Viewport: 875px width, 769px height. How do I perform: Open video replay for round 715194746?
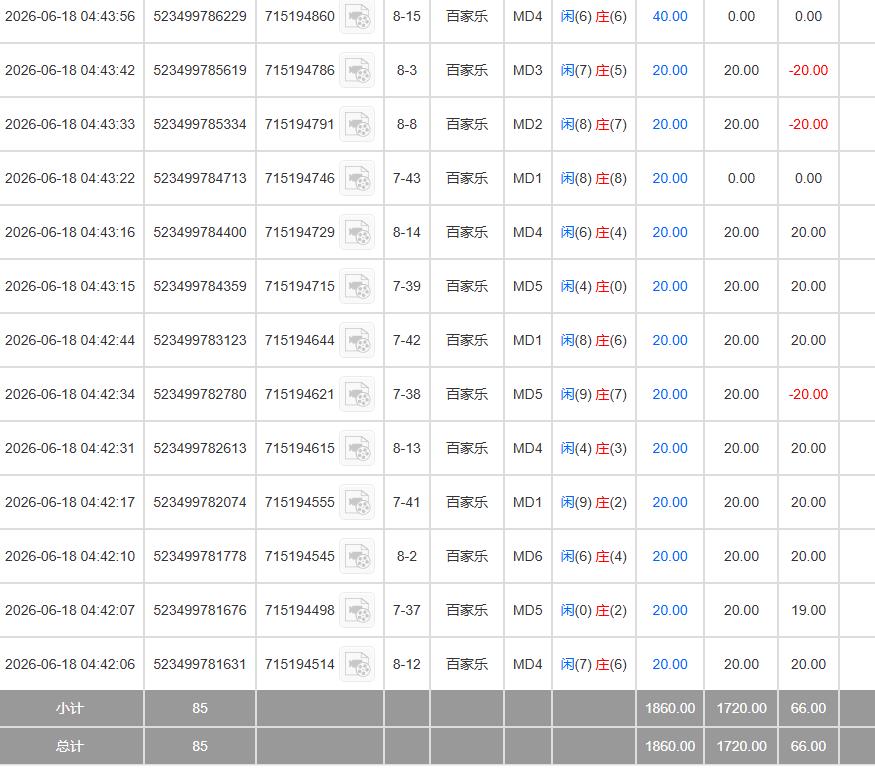pos(357,179)
